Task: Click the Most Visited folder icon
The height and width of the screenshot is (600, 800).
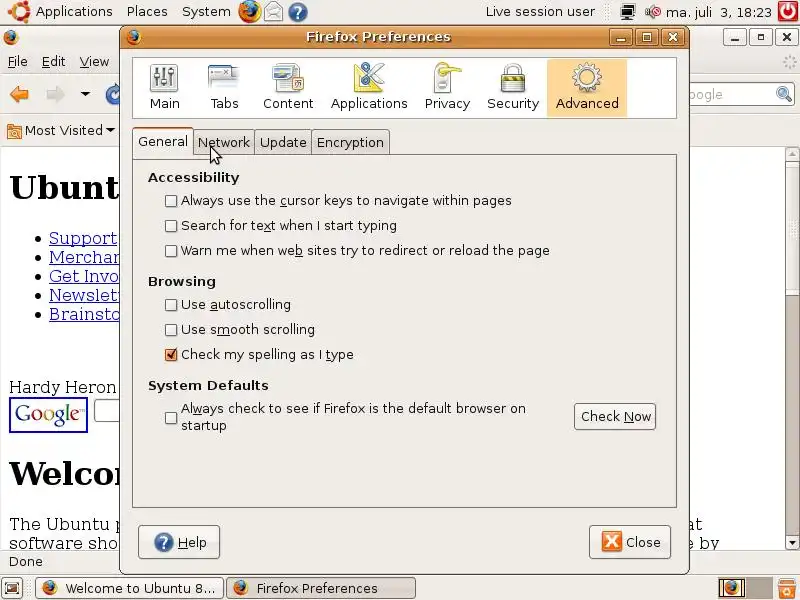Action: point(14,131)
